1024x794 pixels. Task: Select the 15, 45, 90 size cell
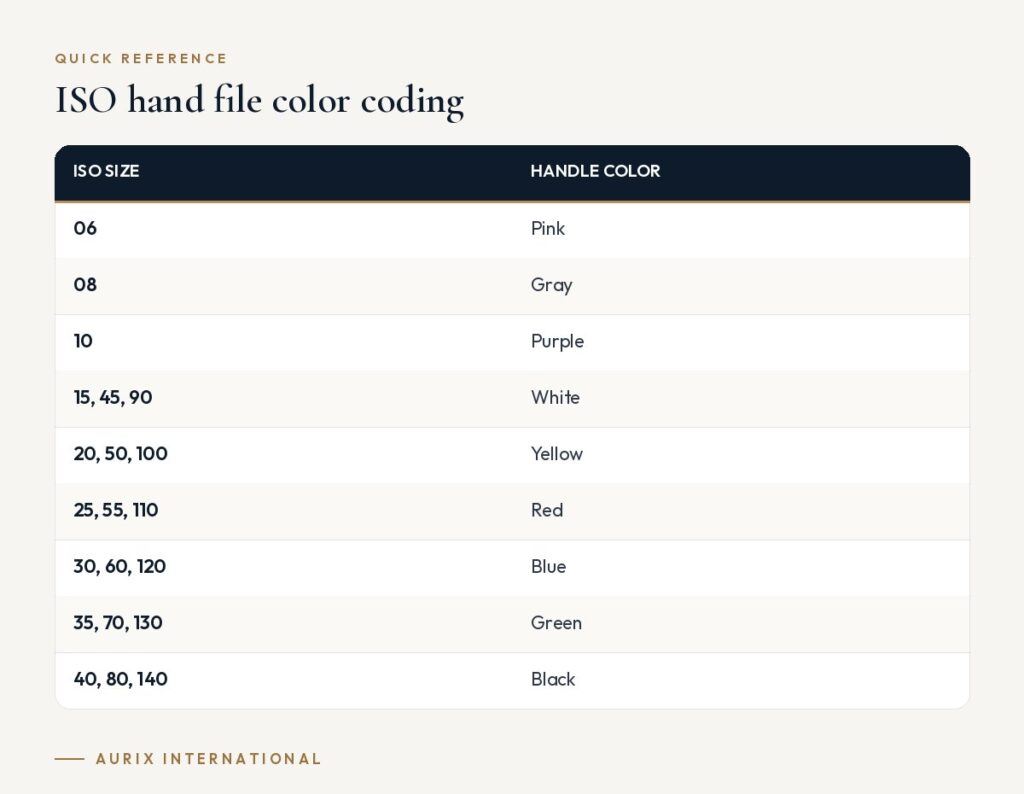(x=283, y=399)
